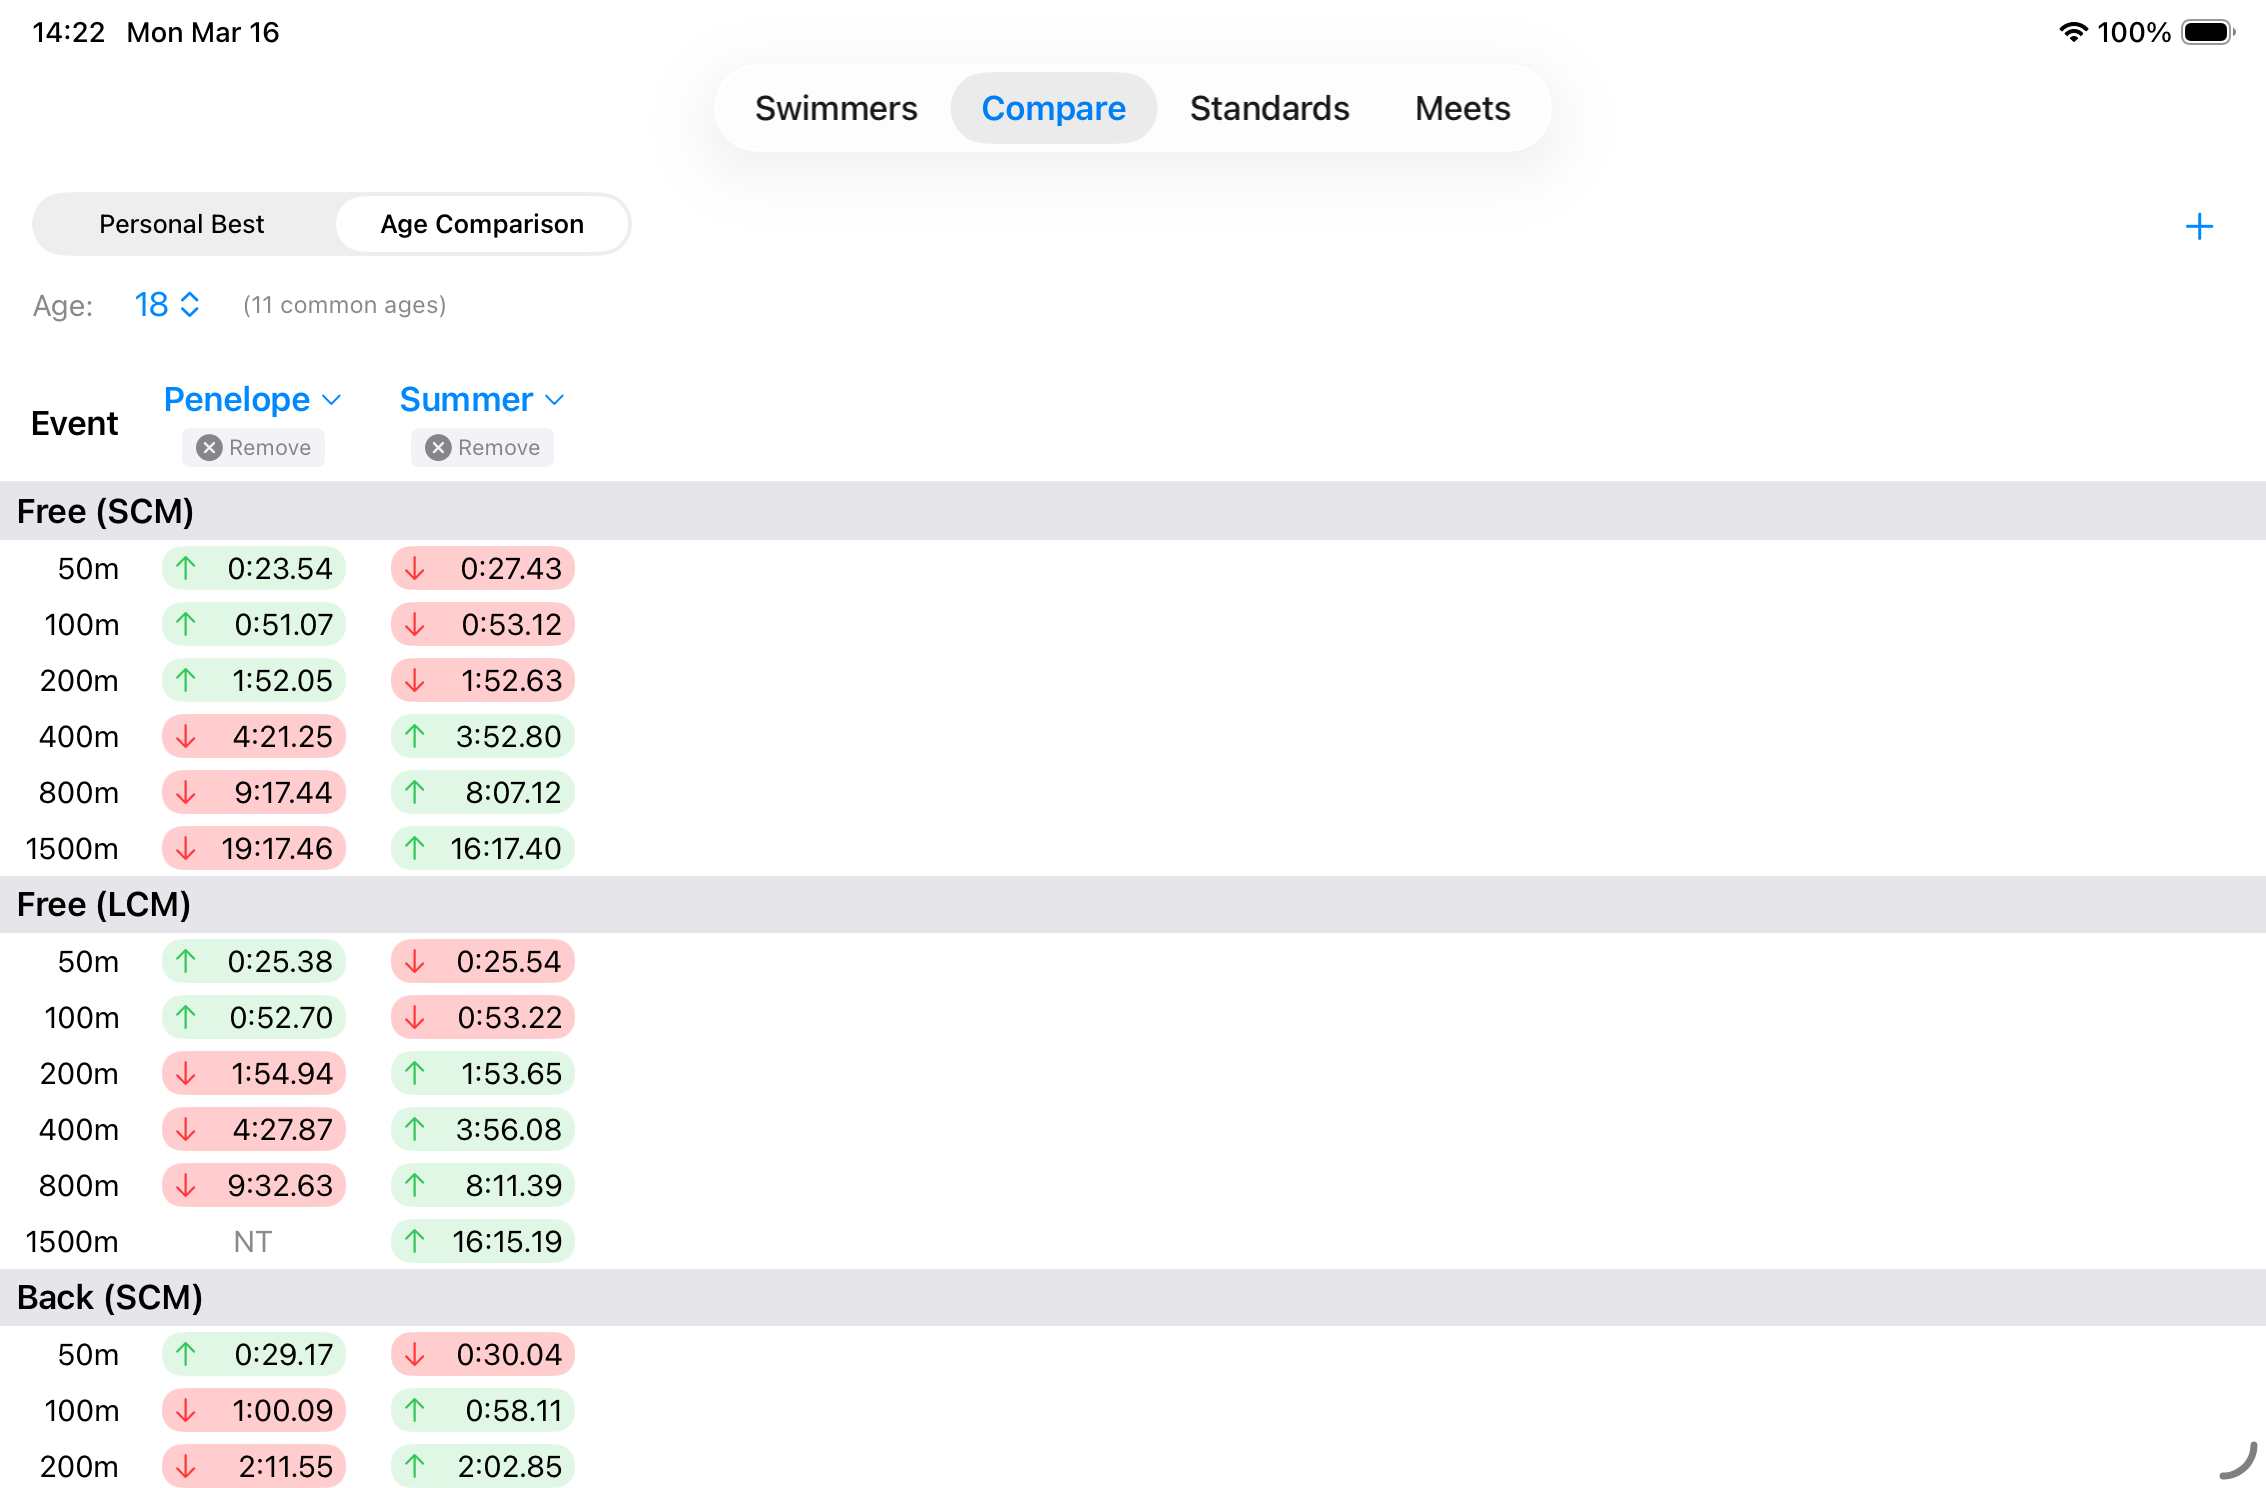This screenshot has height=1488, width=2266.
Task: Expand the Penelope swimmer dropdown
Action: tap(252, 400)
